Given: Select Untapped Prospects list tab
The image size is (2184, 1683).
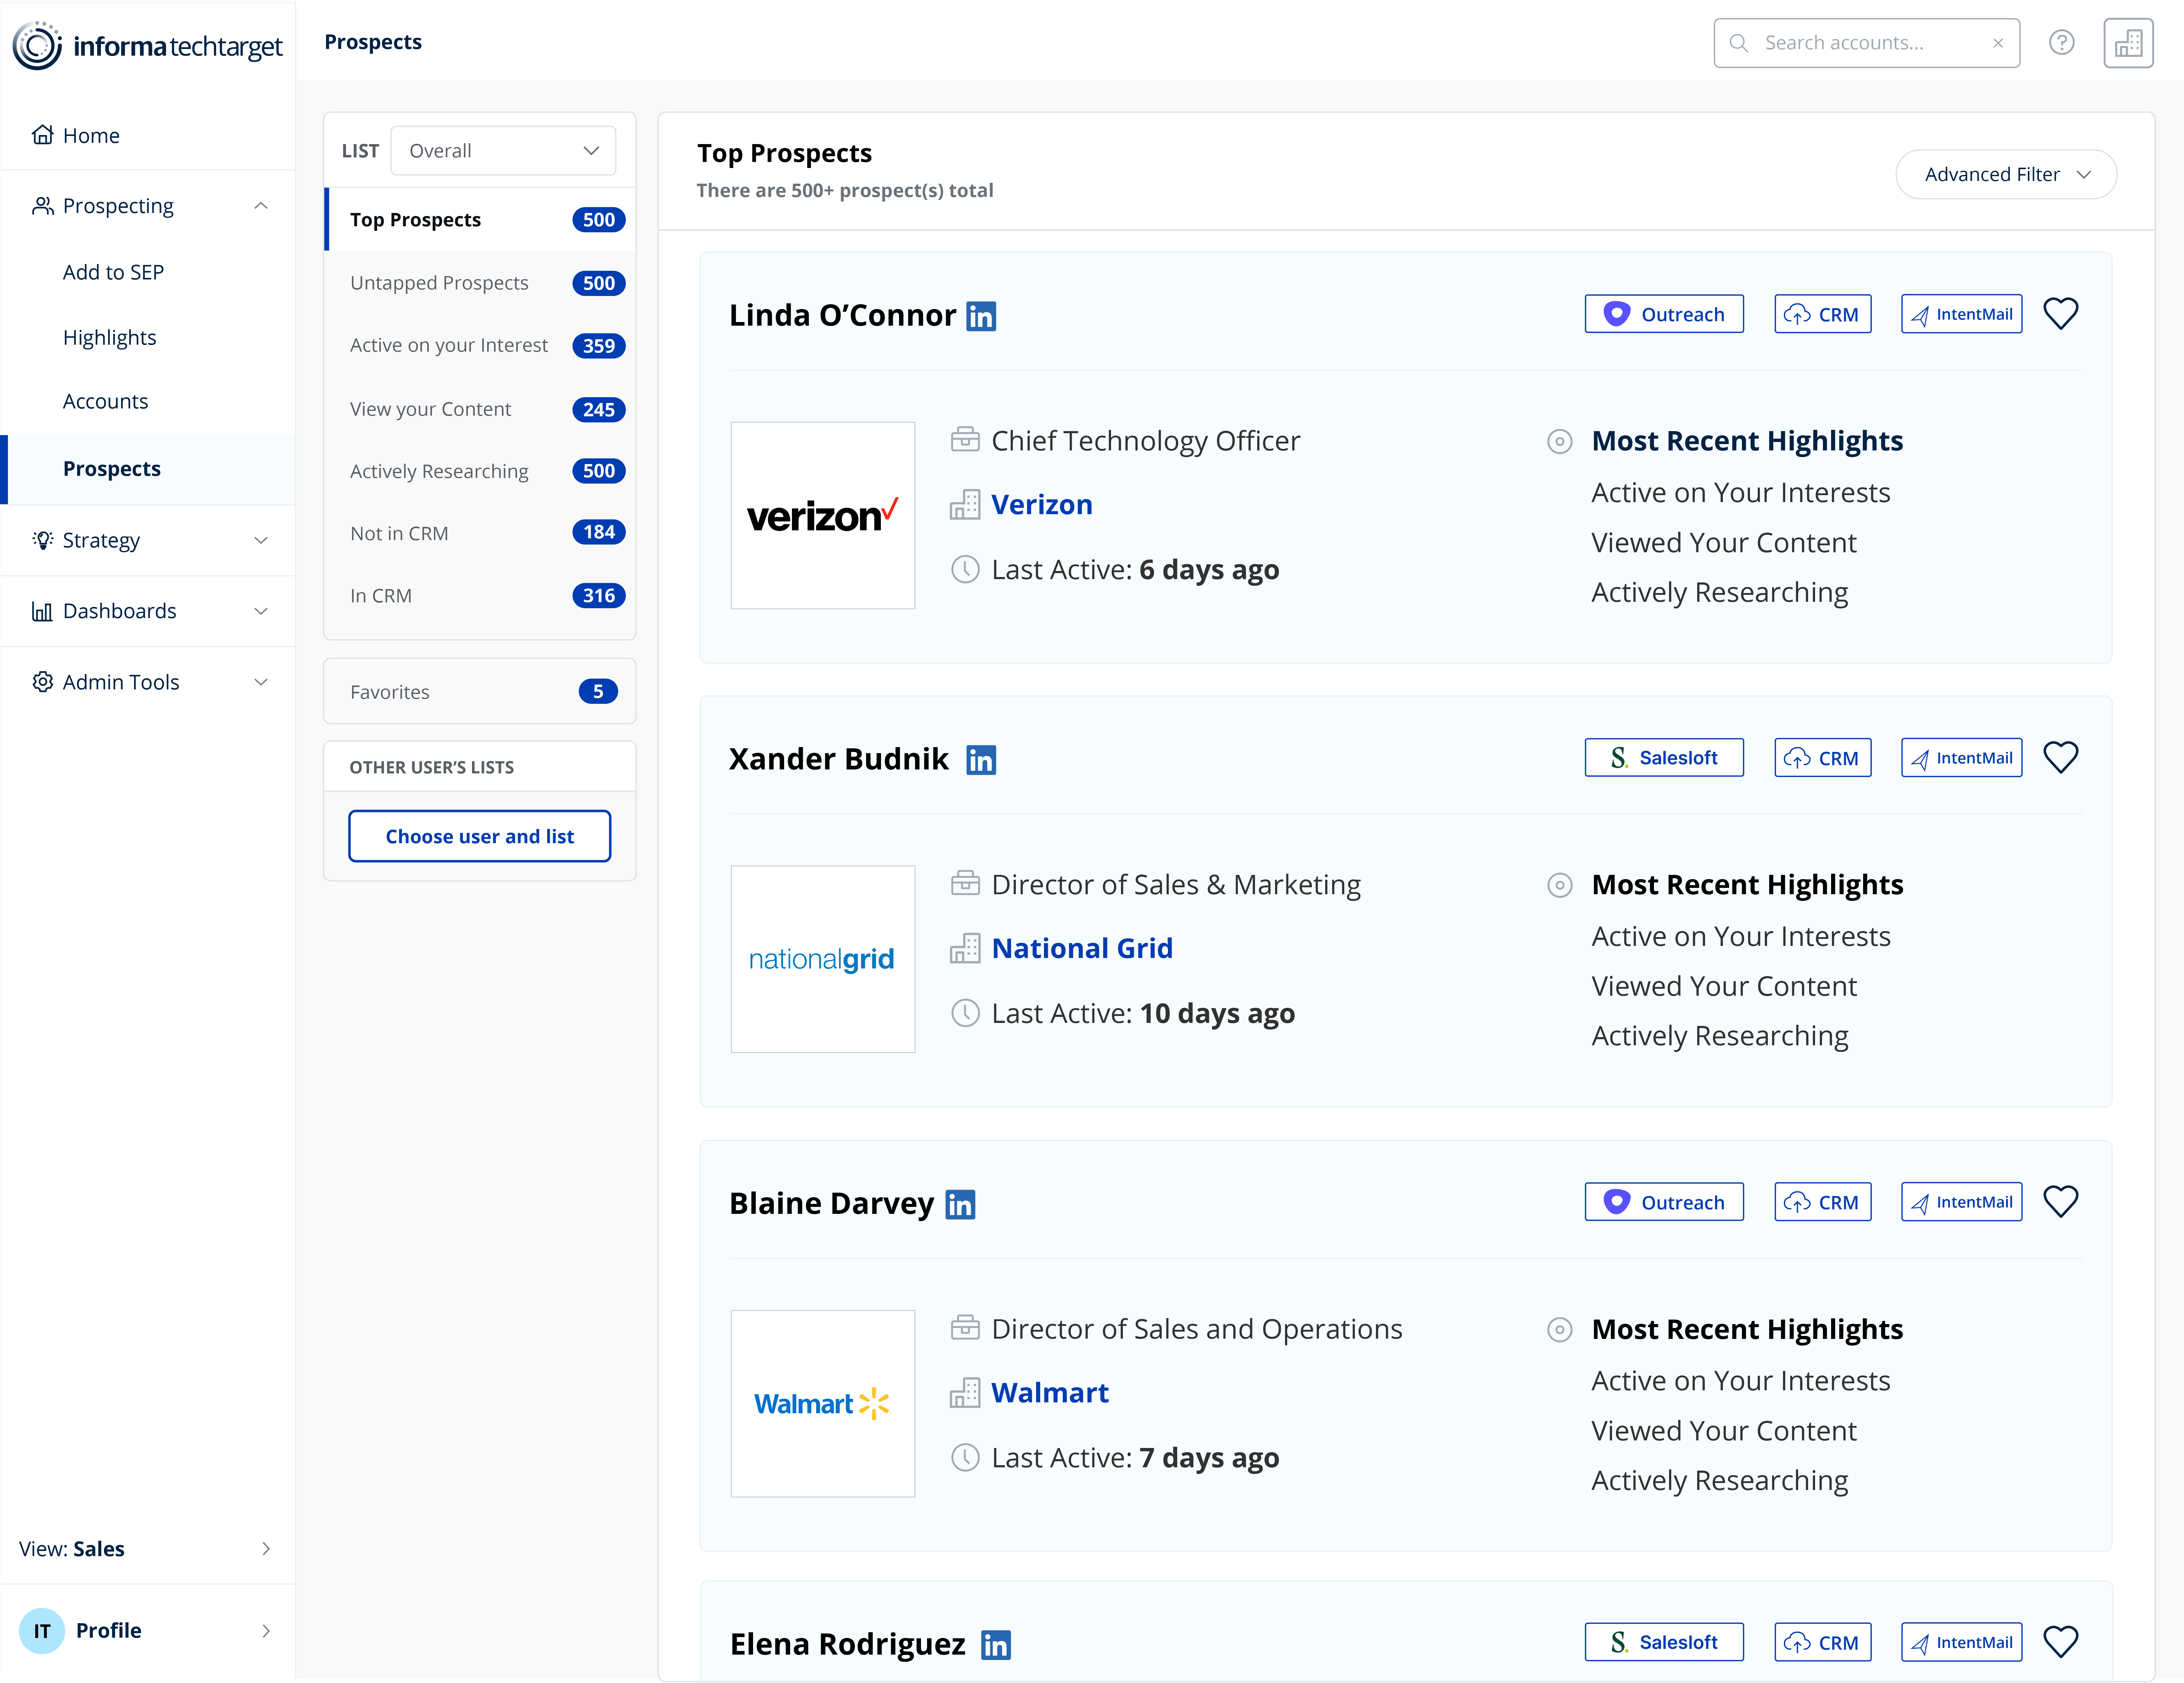Looking at the screenshot, I should tap(439, 283).
